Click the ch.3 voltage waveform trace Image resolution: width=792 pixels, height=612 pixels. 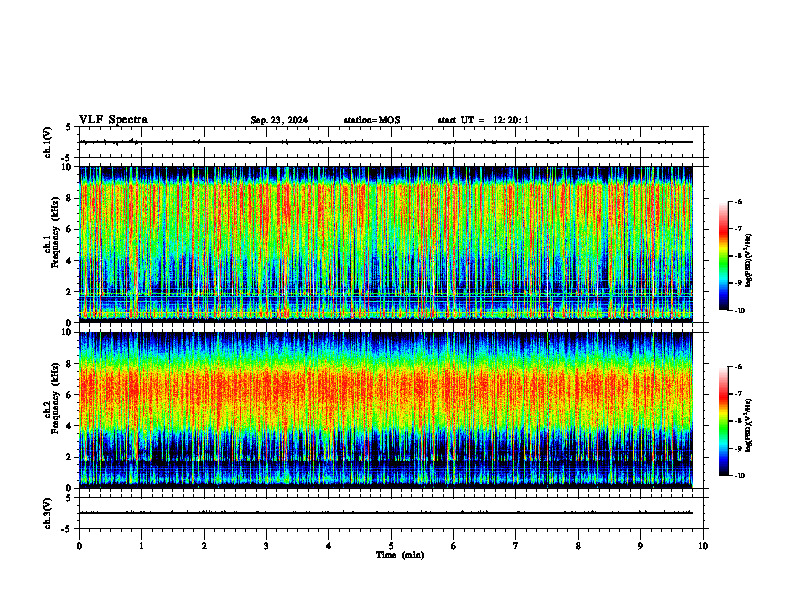(x=386, y=513)
